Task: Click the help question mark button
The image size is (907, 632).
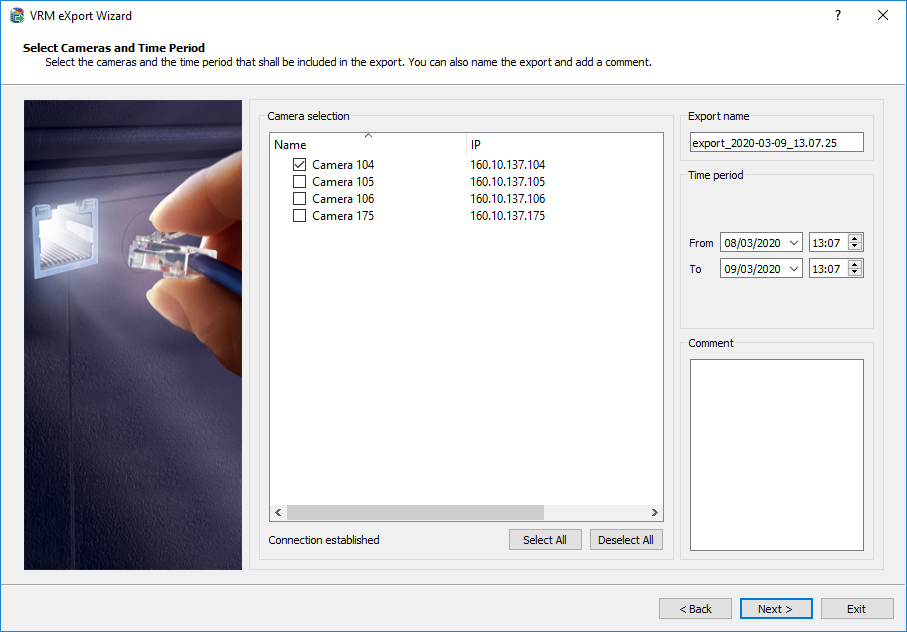Action: point(837,16)
